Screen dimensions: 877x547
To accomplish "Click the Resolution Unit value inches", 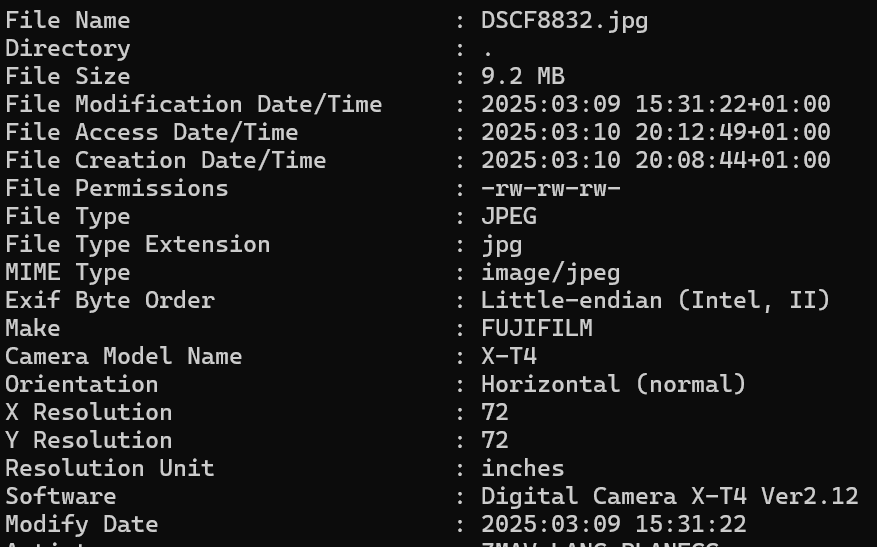I will (522, 468).
